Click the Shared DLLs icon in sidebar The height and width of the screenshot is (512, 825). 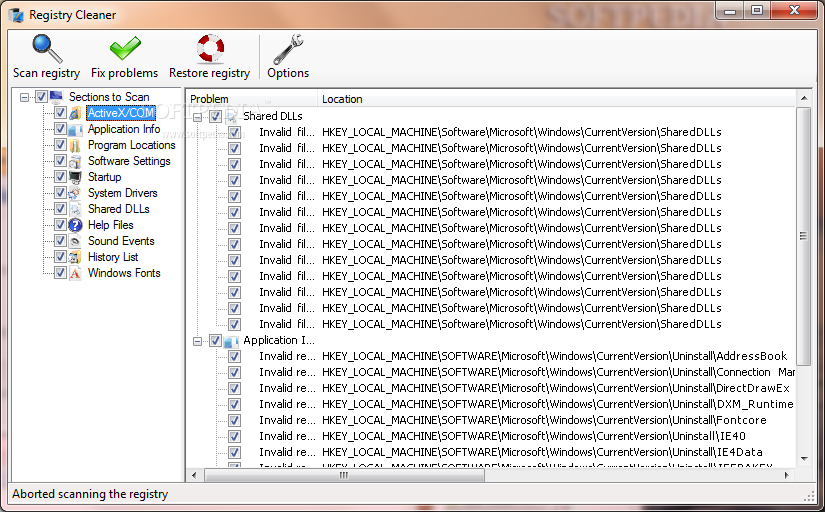coord(75,209)
